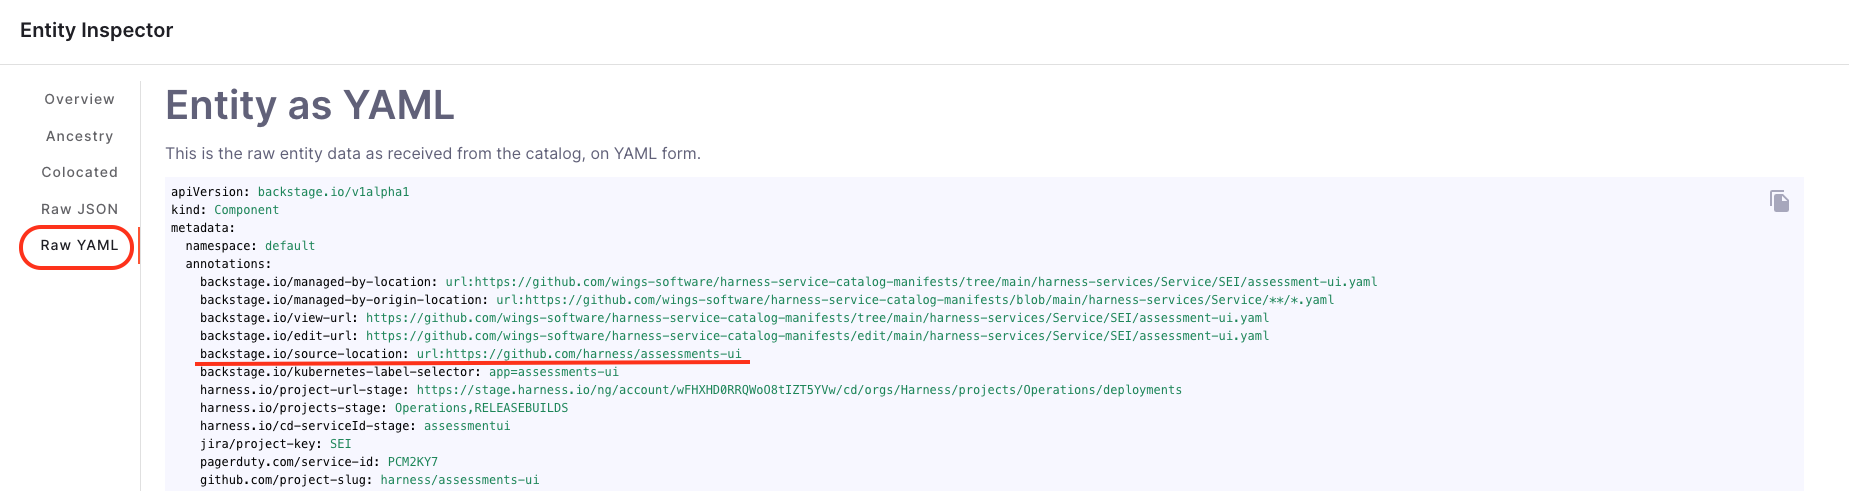1849x491 pixels.
Task: Copy the YAML to clipboard
Action: (1779, 201)
